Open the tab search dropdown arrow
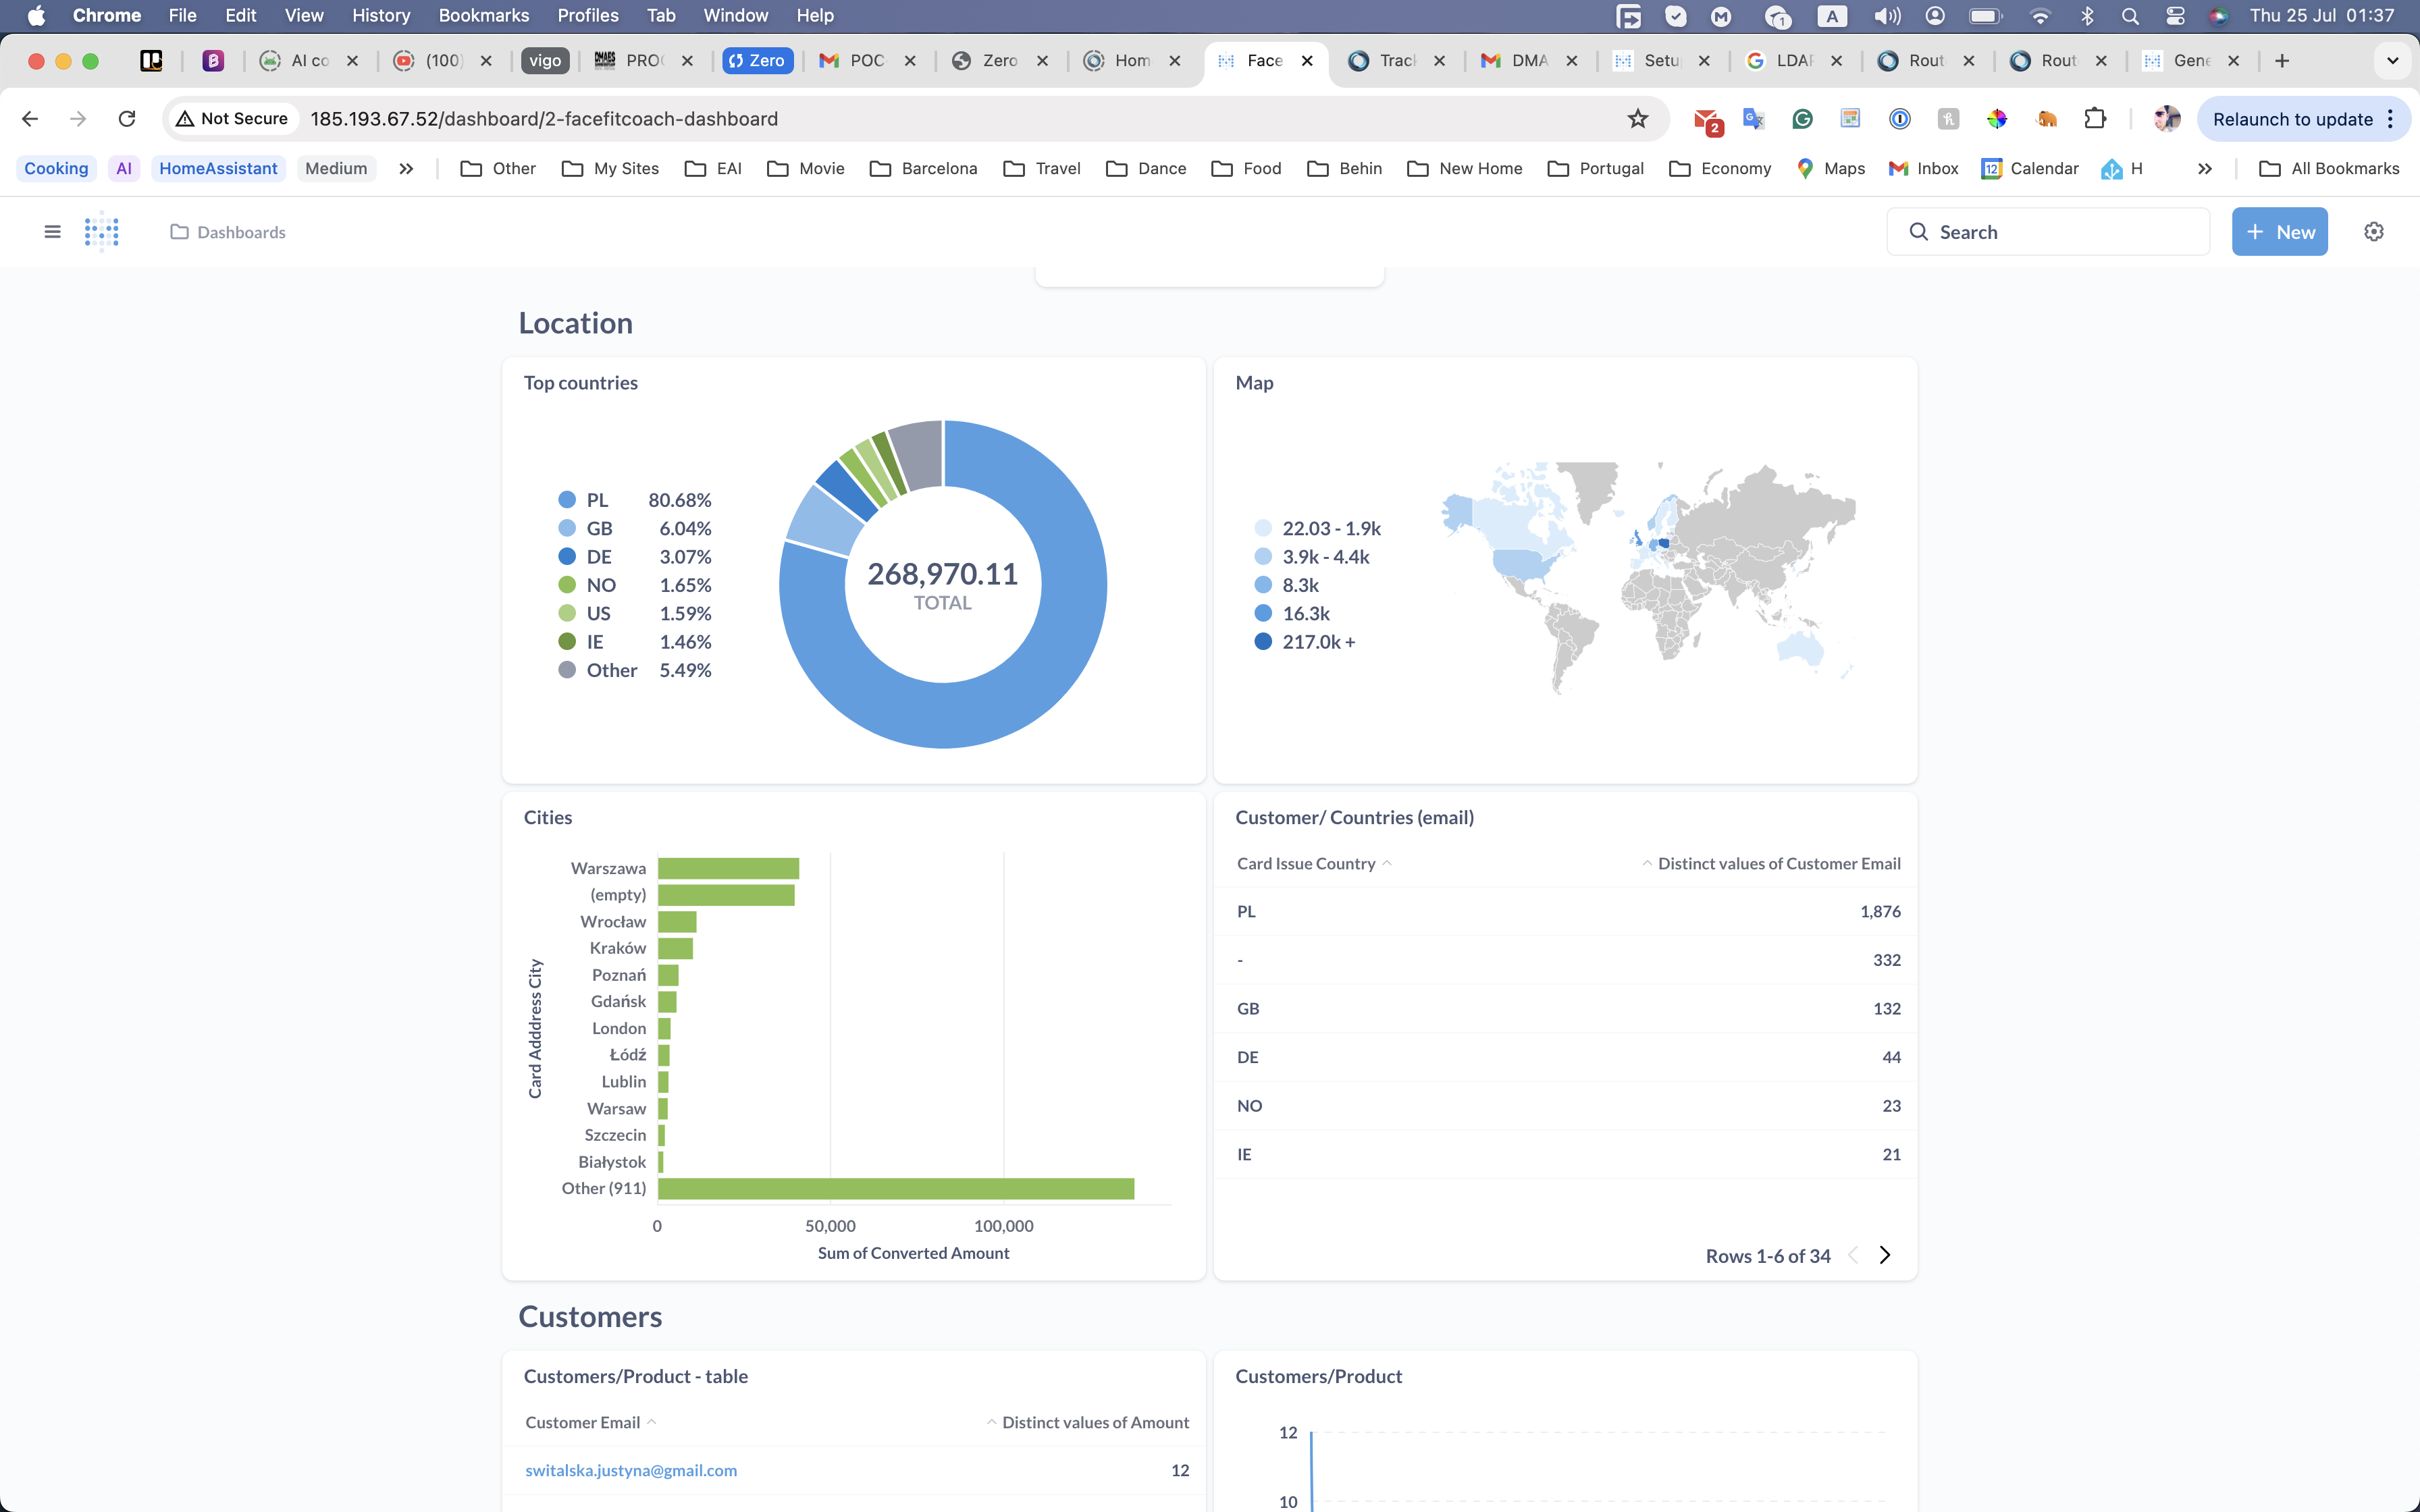2420x1512 pixels. pyautogui.click(x=2392, y=61)
